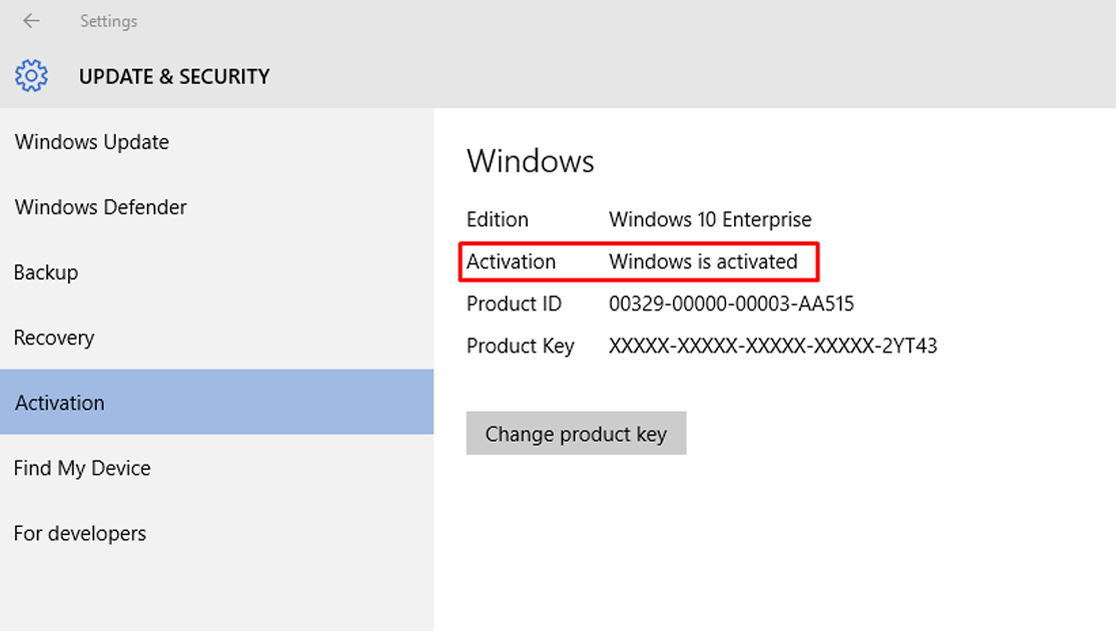This screenshot has height=631, width=1116.
Task: Select the Product Key value ending in 2YT43
Action: click(772, 346)
